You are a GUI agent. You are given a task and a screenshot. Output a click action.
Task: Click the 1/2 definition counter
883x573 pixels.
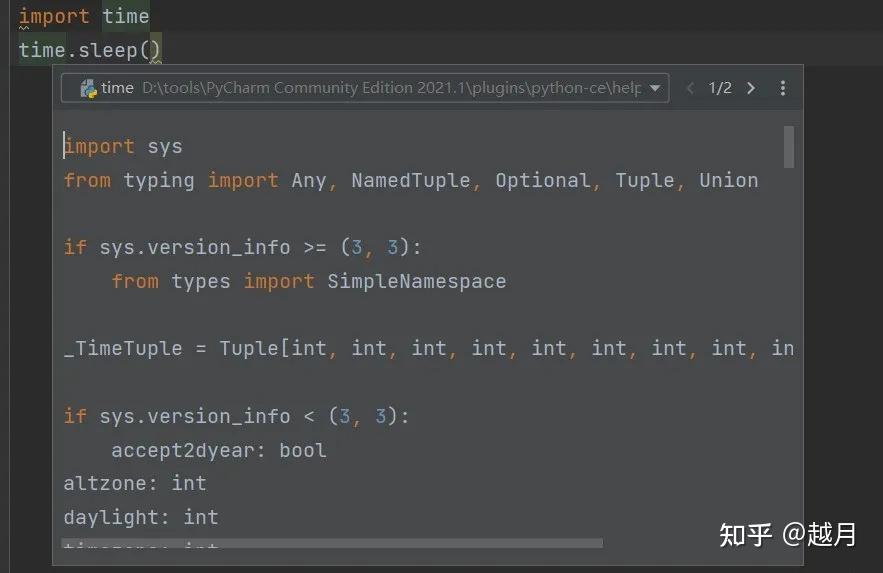pyautogui.click(x=720, y=88)
